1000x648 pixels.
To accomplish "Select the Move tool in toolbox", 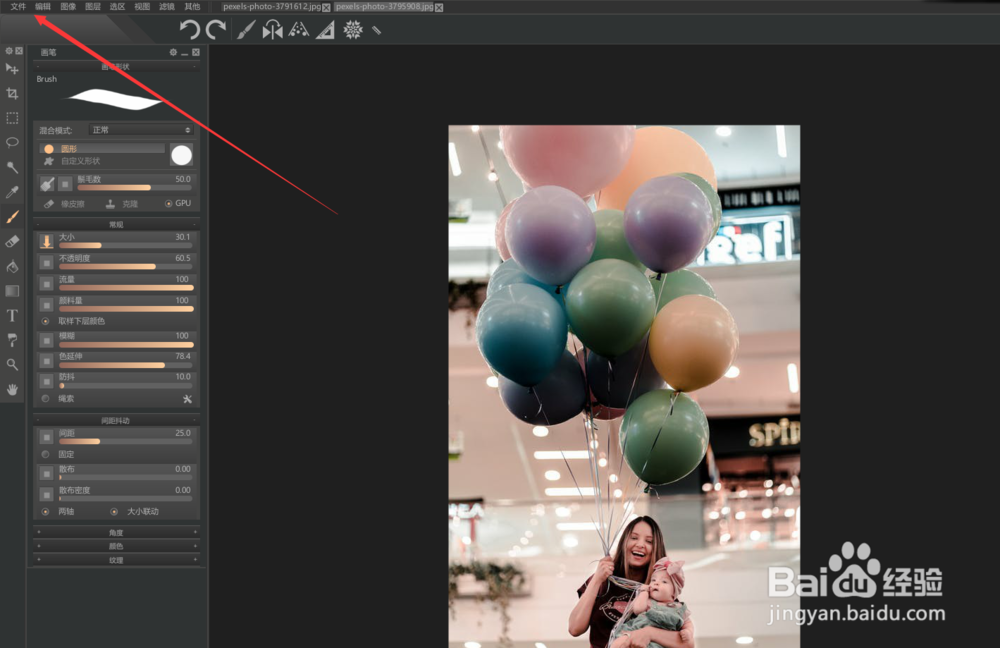I will (x=12, y=69).
